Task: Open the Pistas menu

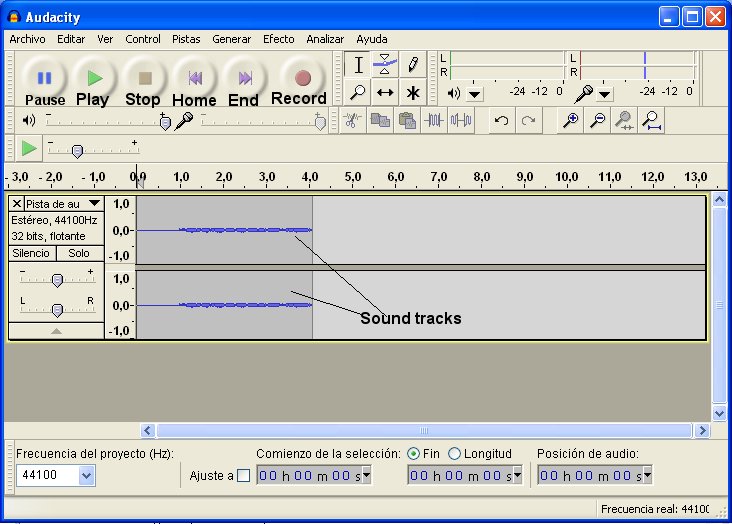Action: pos(186,39)
